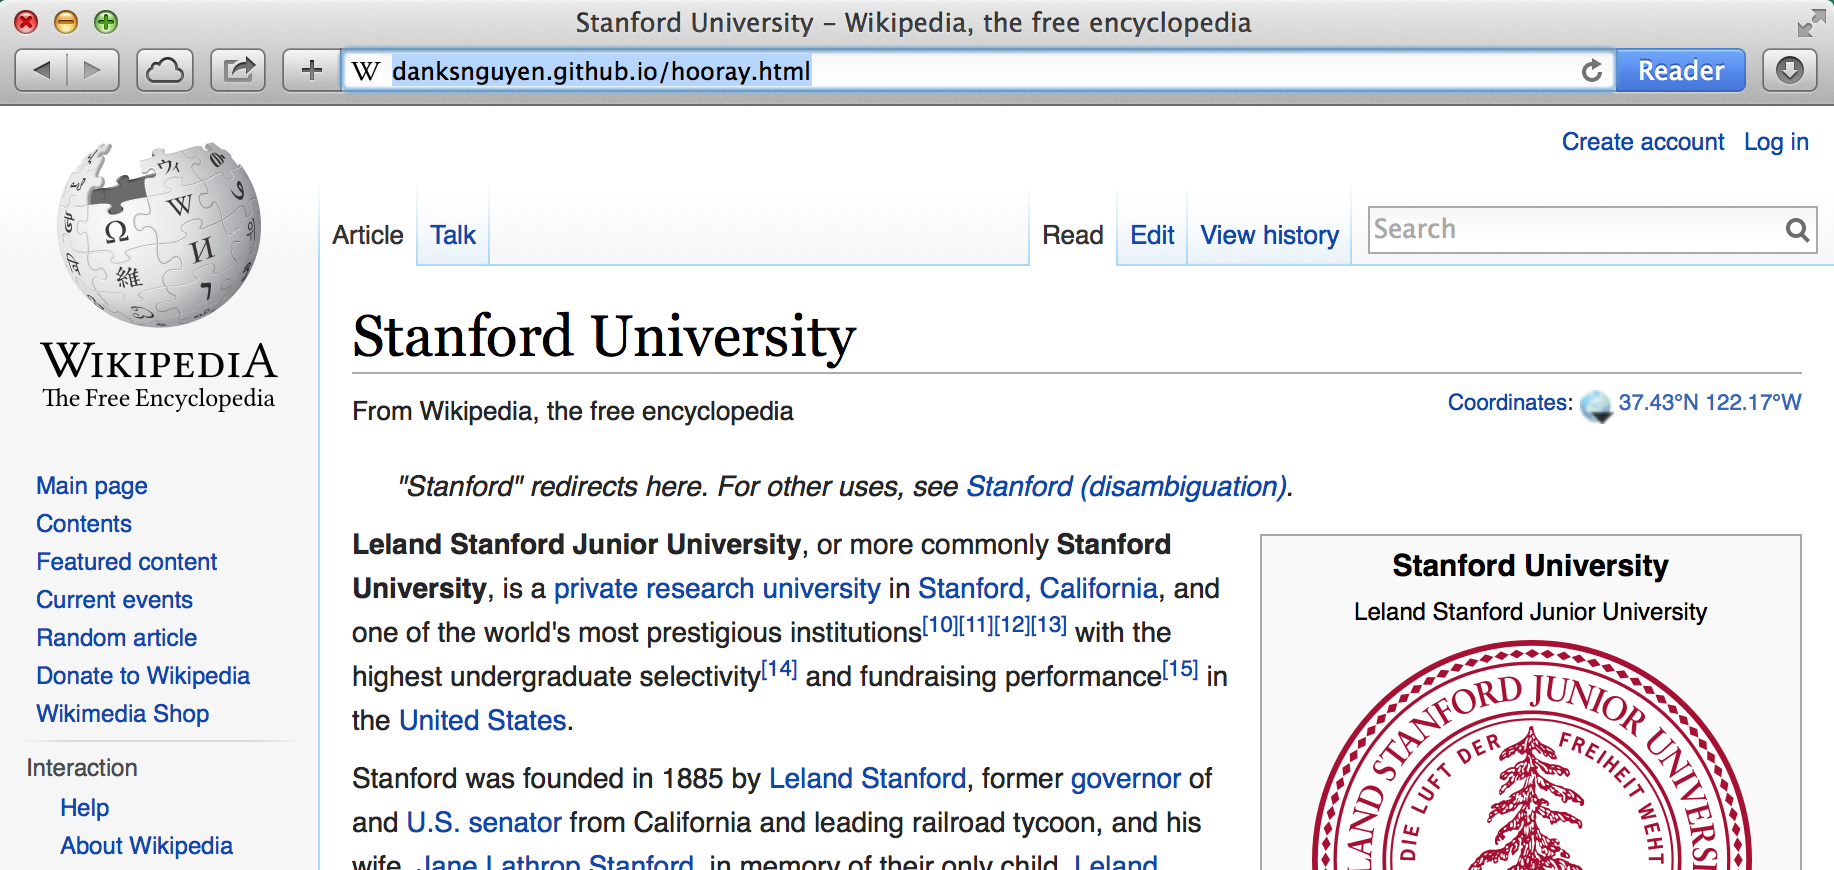Reload the page with refresh icon

1592,71
